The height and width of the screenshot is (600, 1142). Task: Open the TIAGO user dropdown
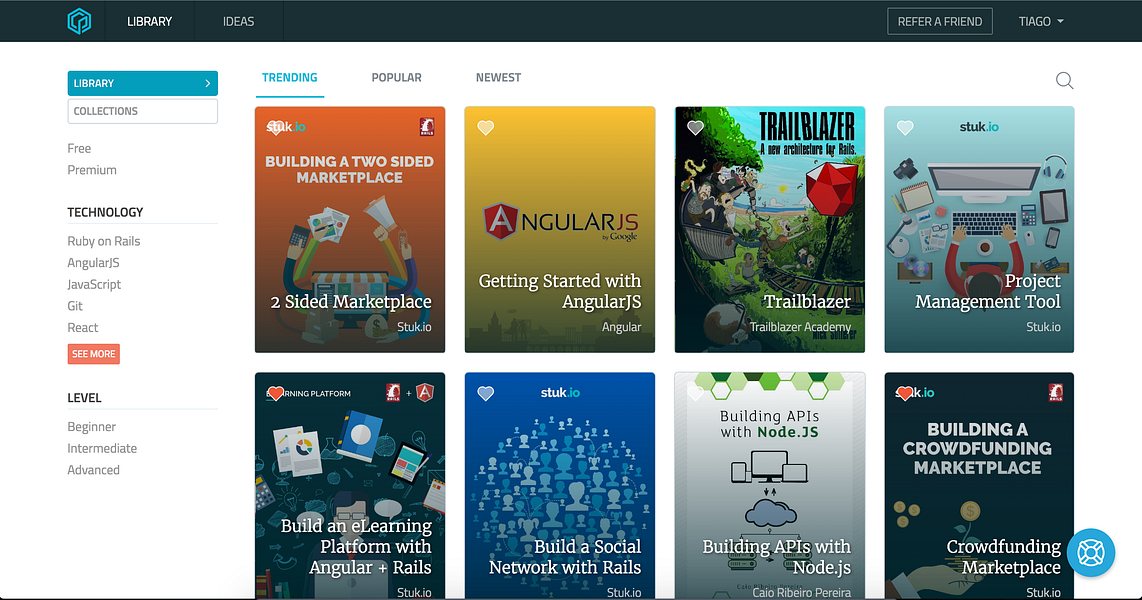click(x=1041, y=21)
